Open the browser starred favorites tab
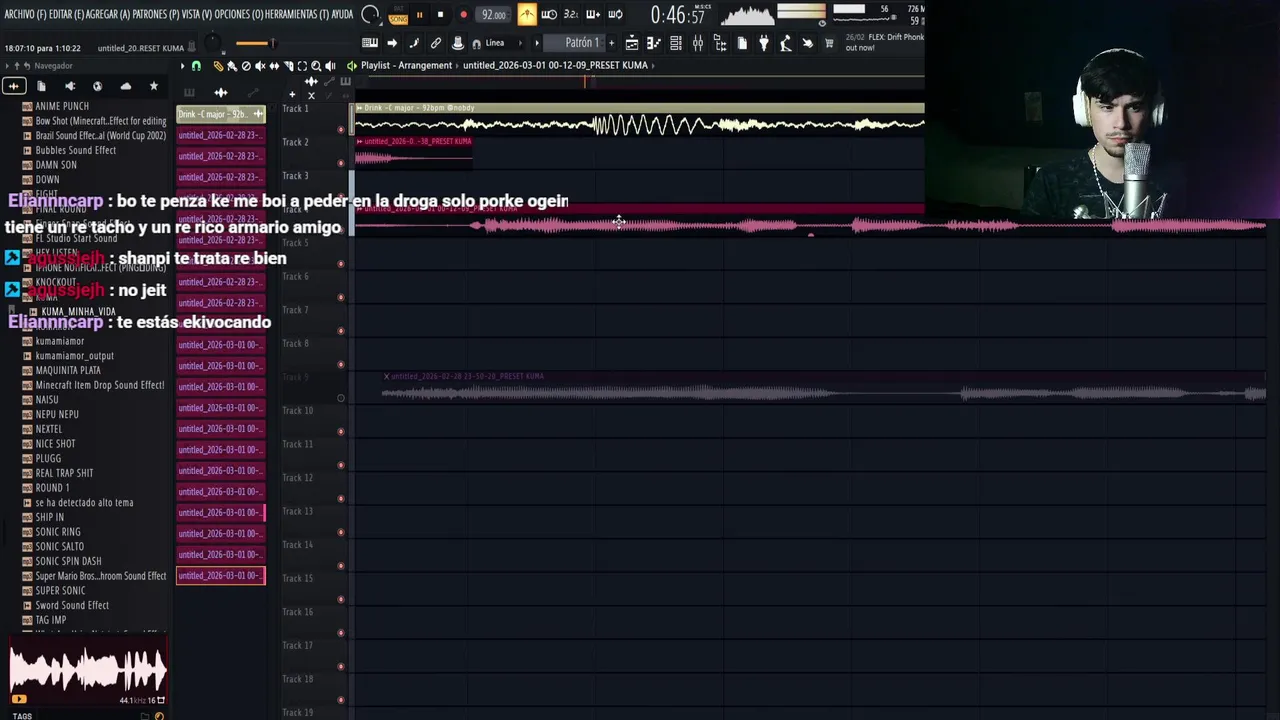This screenshot has height=720, width=1280. click(x=153, y=86)
